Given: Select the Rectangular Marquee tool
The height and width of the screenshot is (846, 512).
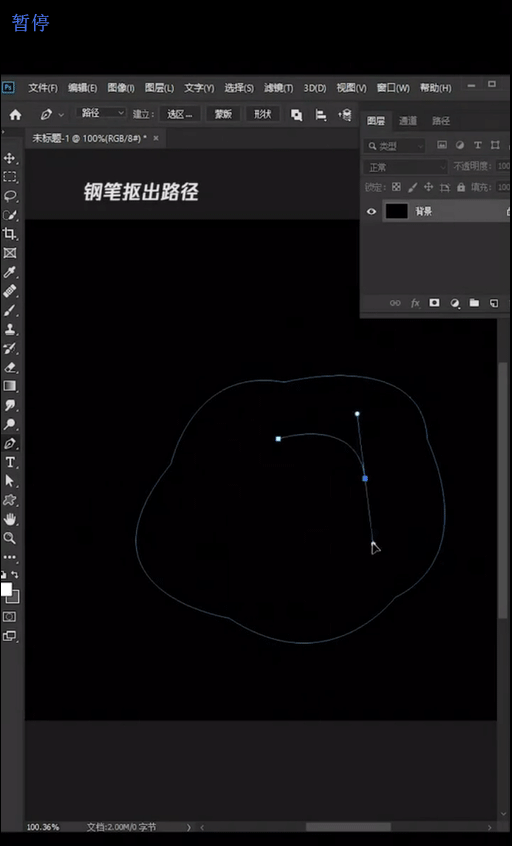Looking at the screenshot, I should (x=9, y=177).
